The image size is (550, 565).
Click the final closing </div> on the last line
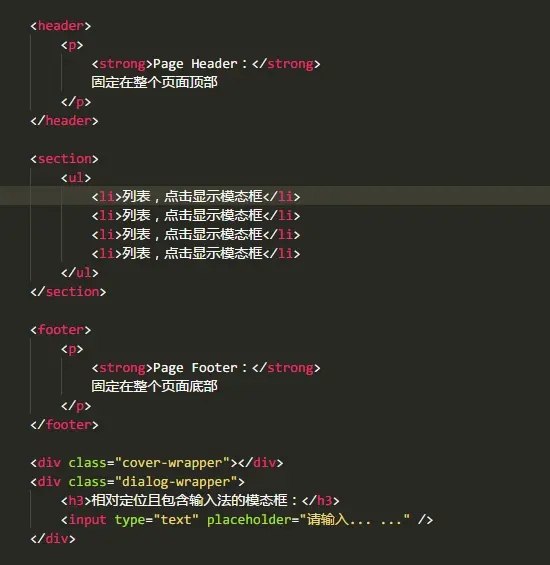tap(53, 539)
